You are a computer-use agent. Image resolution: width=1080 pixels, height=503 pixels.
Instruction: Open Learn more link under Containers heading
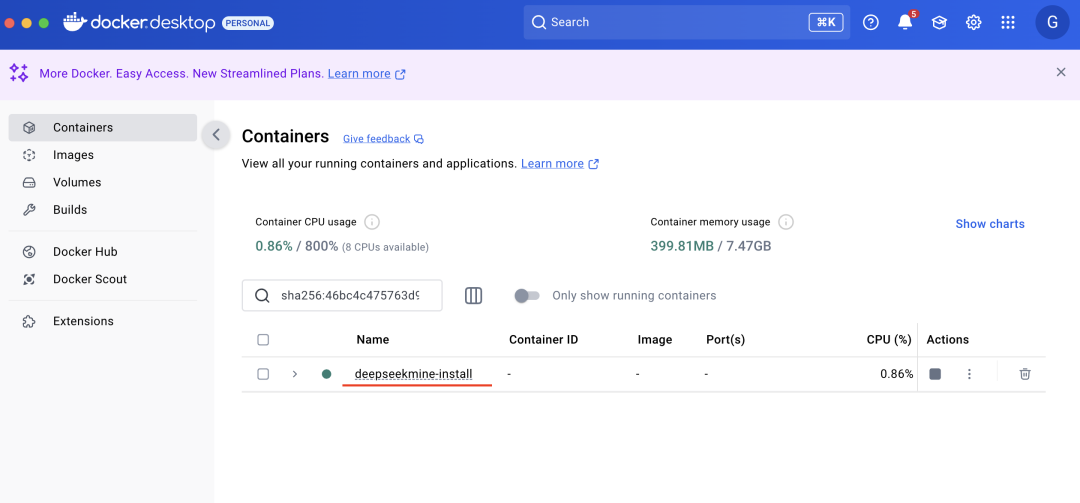pyautogui.click(x=559, y=164)
